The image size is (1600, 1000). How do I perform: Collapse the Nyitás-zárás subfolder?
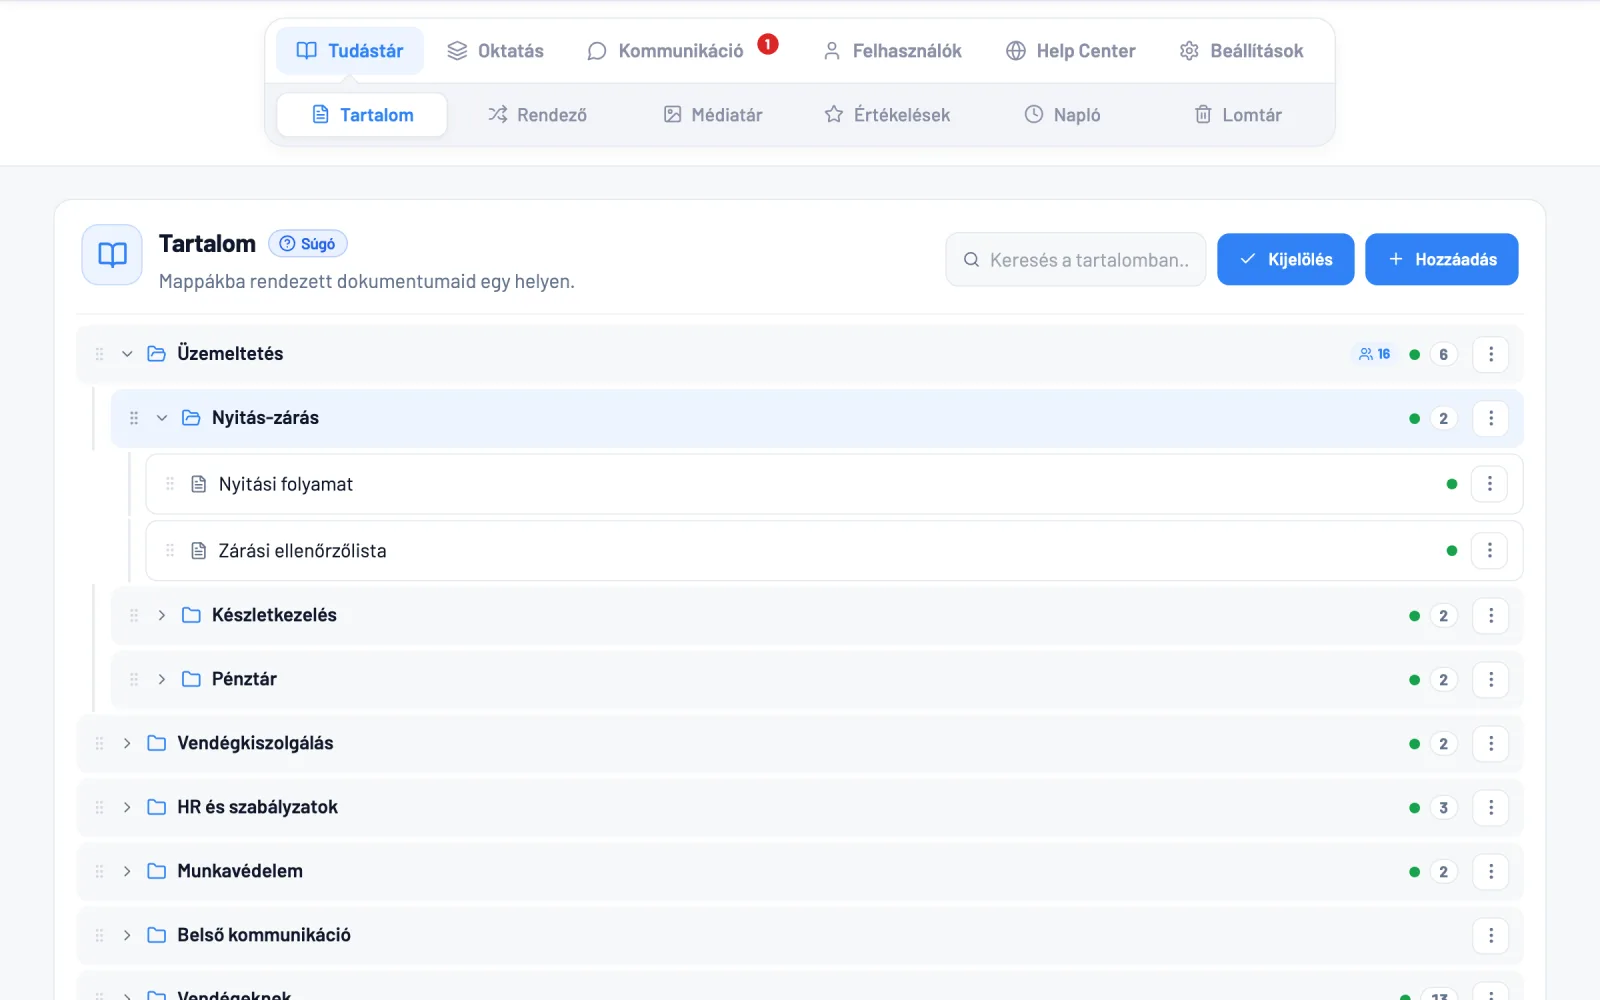point(162,418)
